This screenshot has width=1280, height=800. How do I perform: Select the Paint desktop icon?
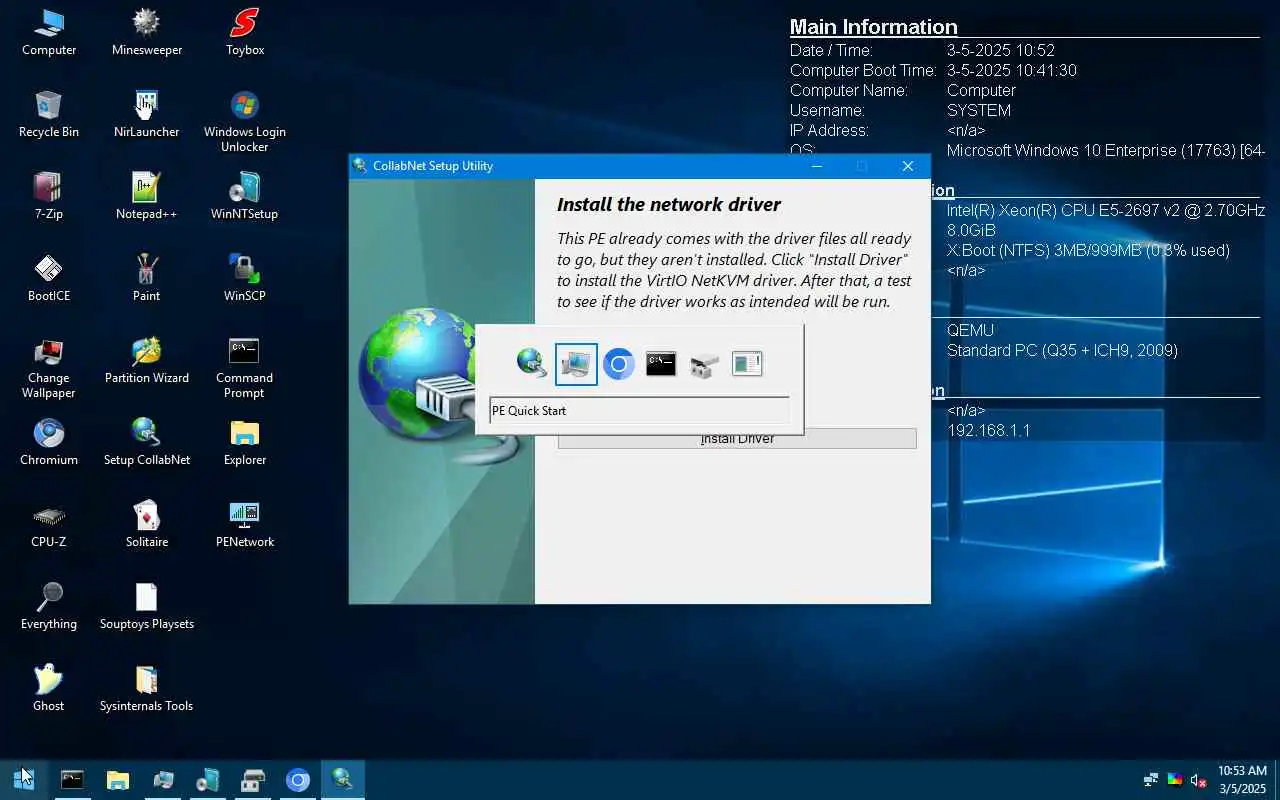point(146,278)
